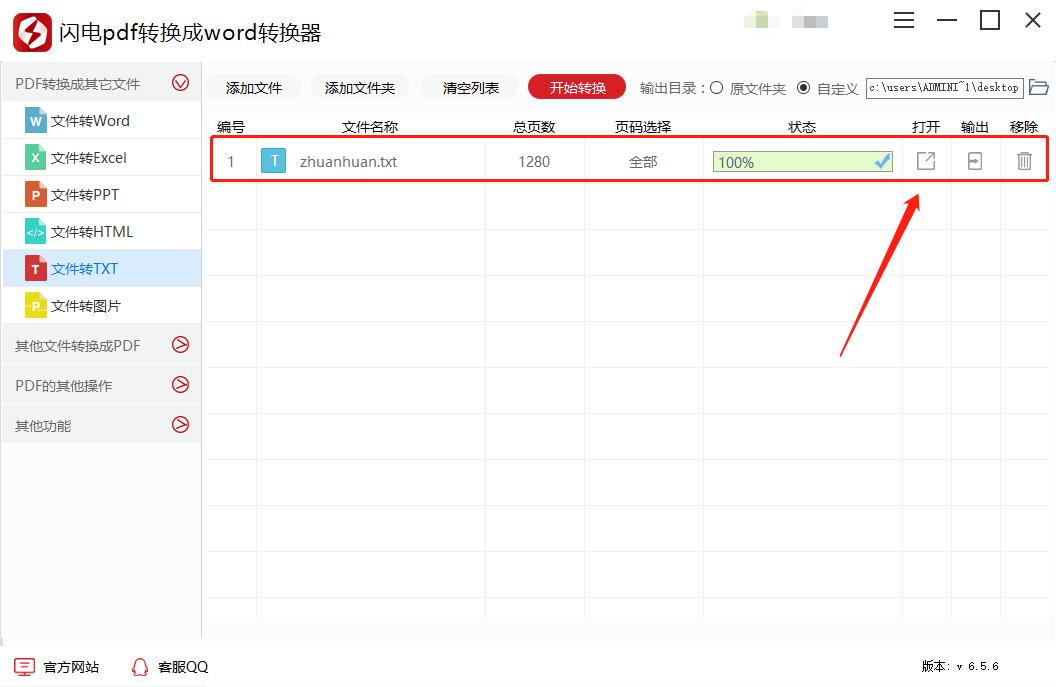Expand the 其他文件转换成PDF section

point(180,345)
